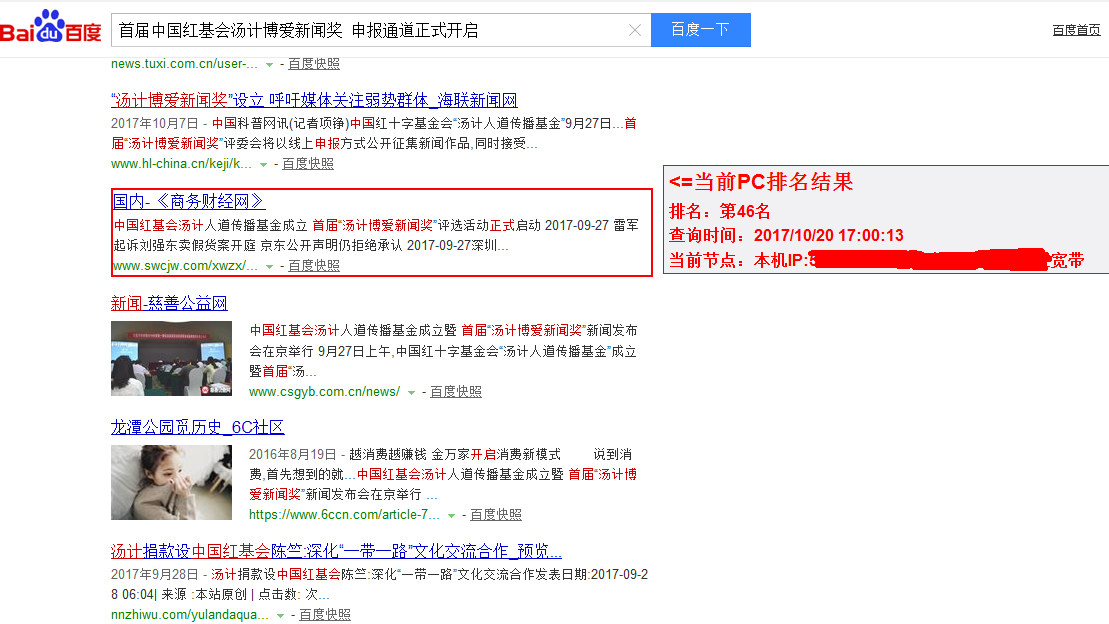The image size is (1109, 624).
Task: Click the girl photo thumbnail
Action: tap(171, 483)
